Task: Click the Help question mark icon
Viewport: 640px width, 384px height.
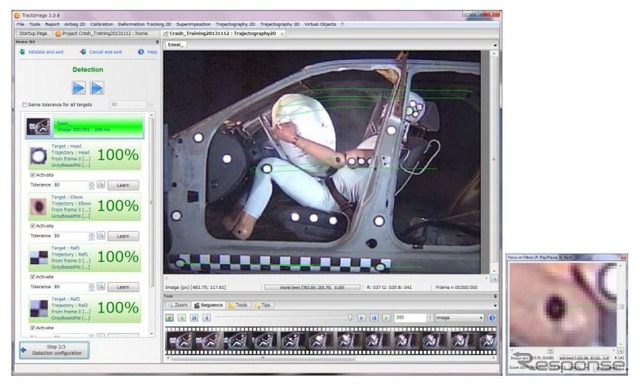Action: click(x=141, y=52)
